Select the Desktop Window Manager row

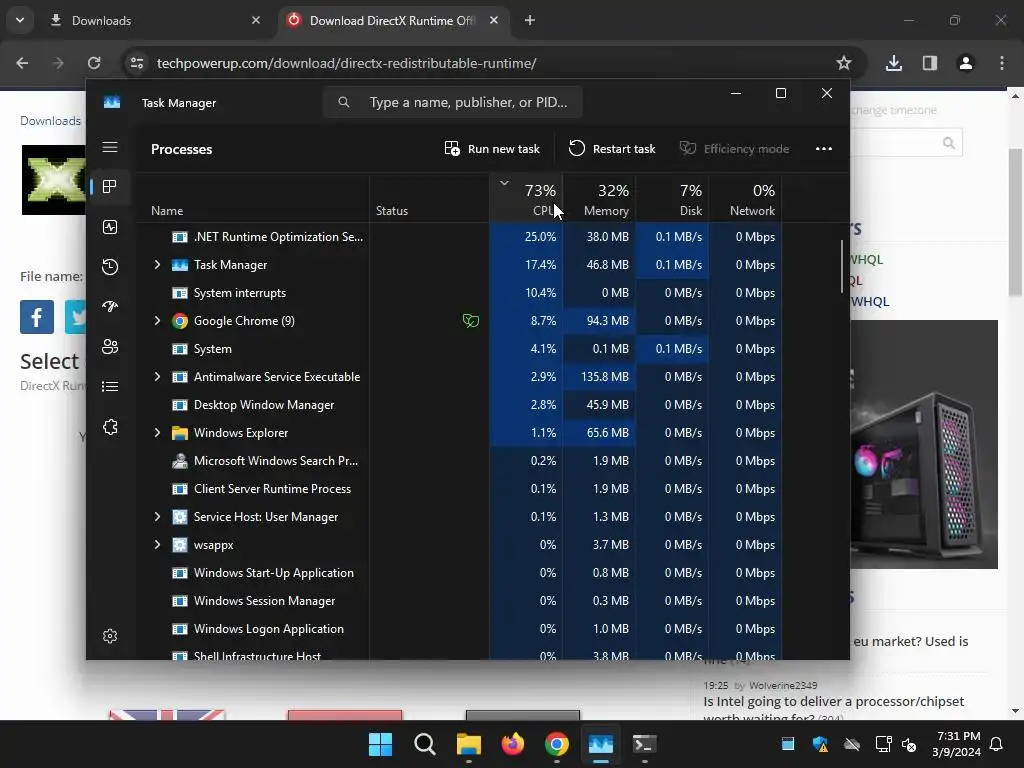460,405
